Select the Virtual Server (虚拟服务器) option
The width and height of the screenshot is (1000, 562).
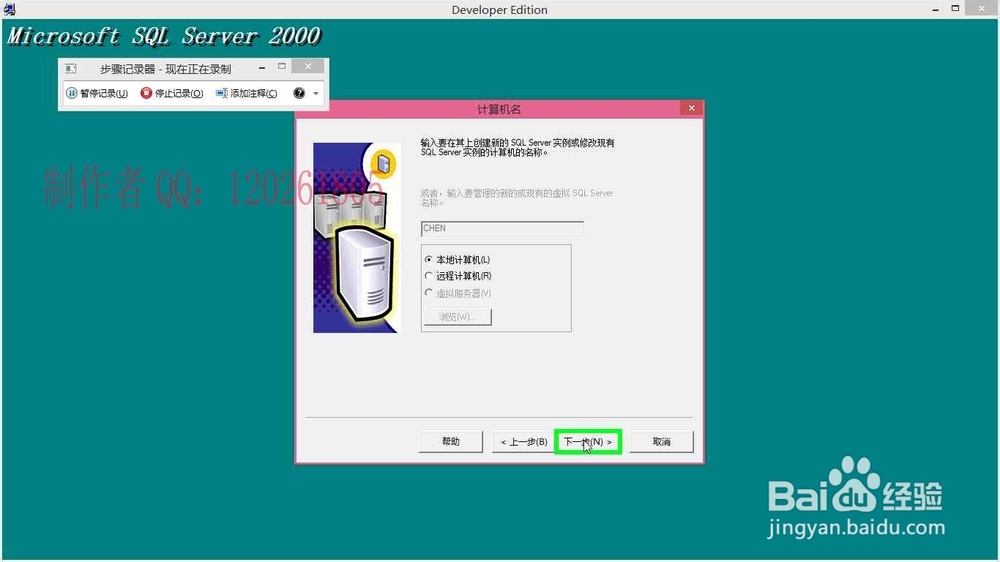pyautogui.click(x=458, y=293)
